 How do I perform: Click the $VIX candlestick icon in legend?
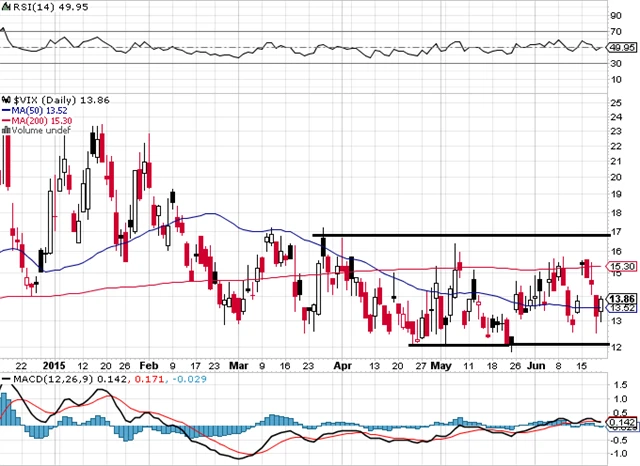(x=5, y=100)
